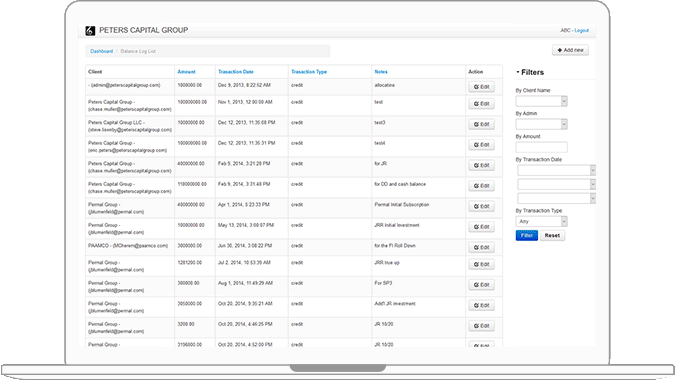Edit the Add'l JR investment row
This screenshot has height=380, width=675.
click(481, 306)
